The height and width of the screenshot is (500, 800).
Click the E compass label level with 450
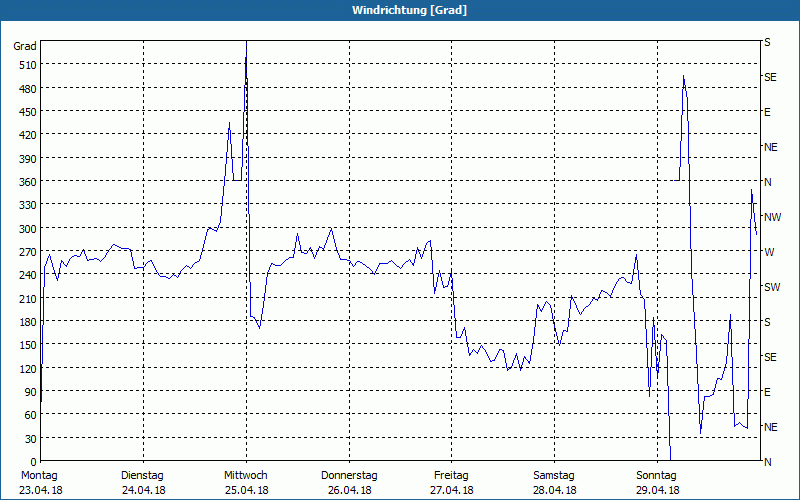tap(767, 112)
